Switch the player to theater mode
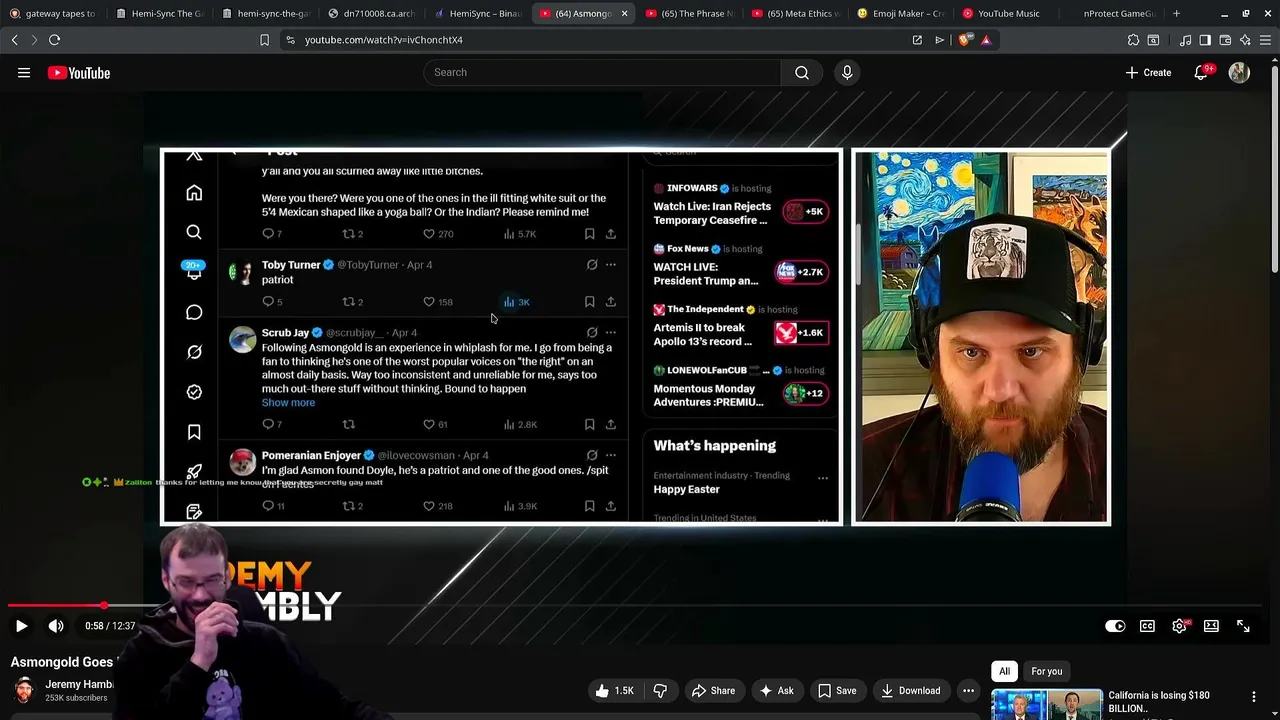This screenshot has width=1280, height=720. [x=1211, y=626]
